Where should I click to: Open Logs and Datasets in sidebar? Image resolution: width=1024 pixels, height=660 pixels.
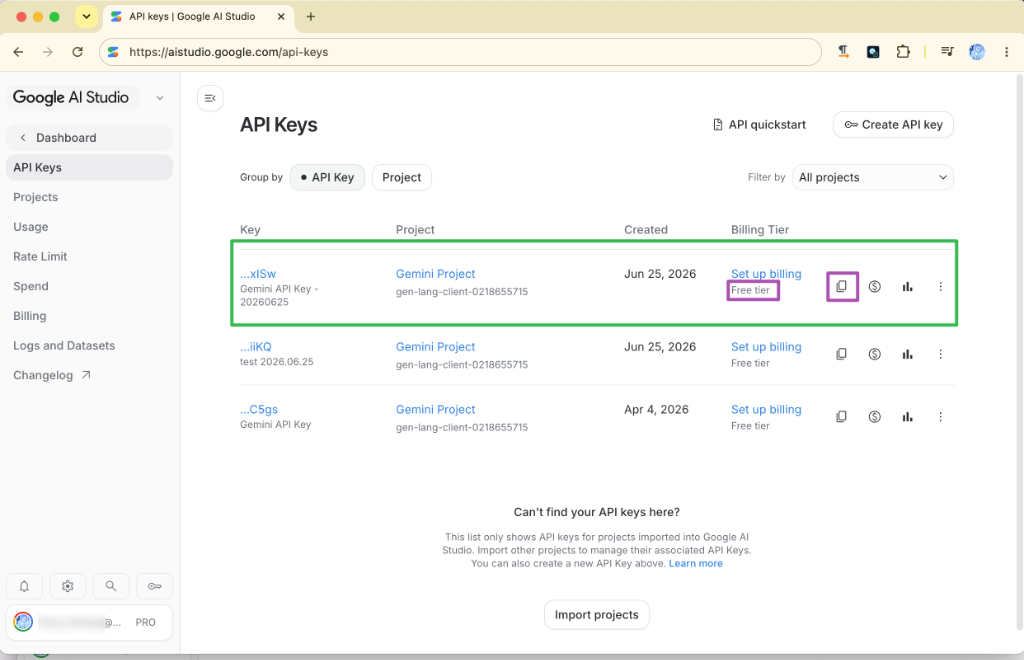pyautogui.click(x=64, y=346)
